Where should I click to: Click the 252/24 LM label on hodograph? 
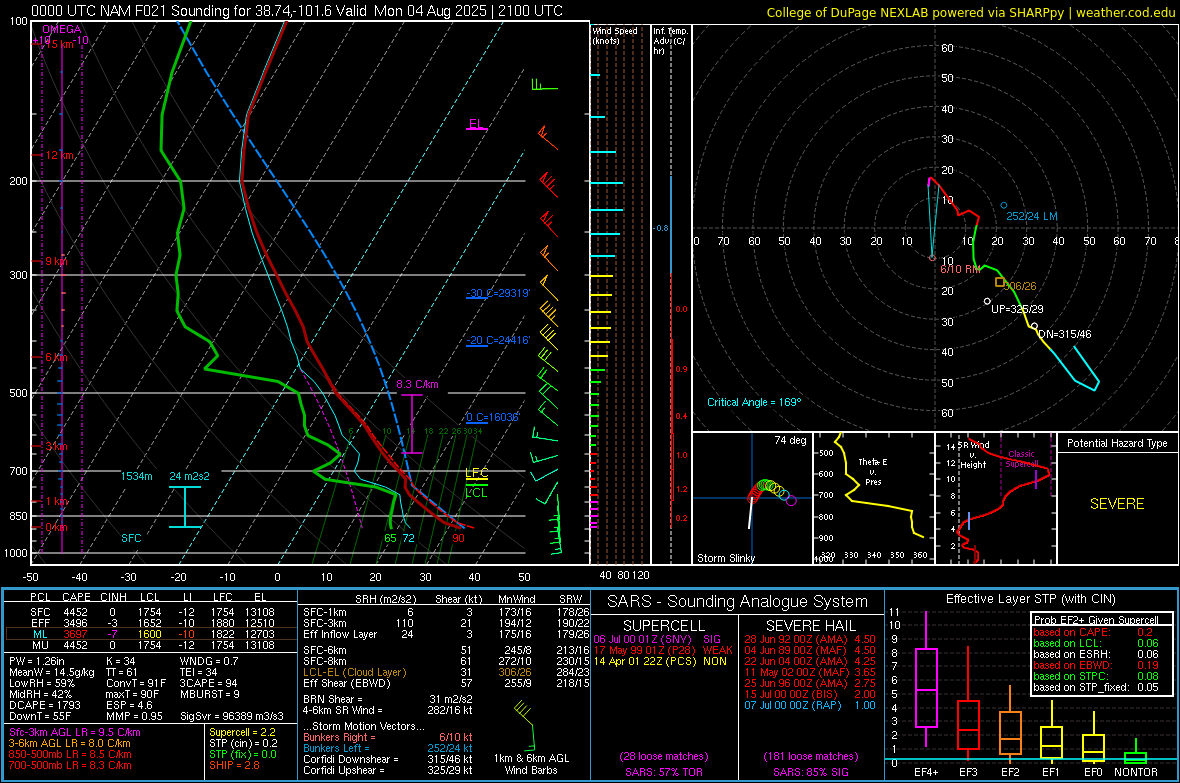(1032, 216)
